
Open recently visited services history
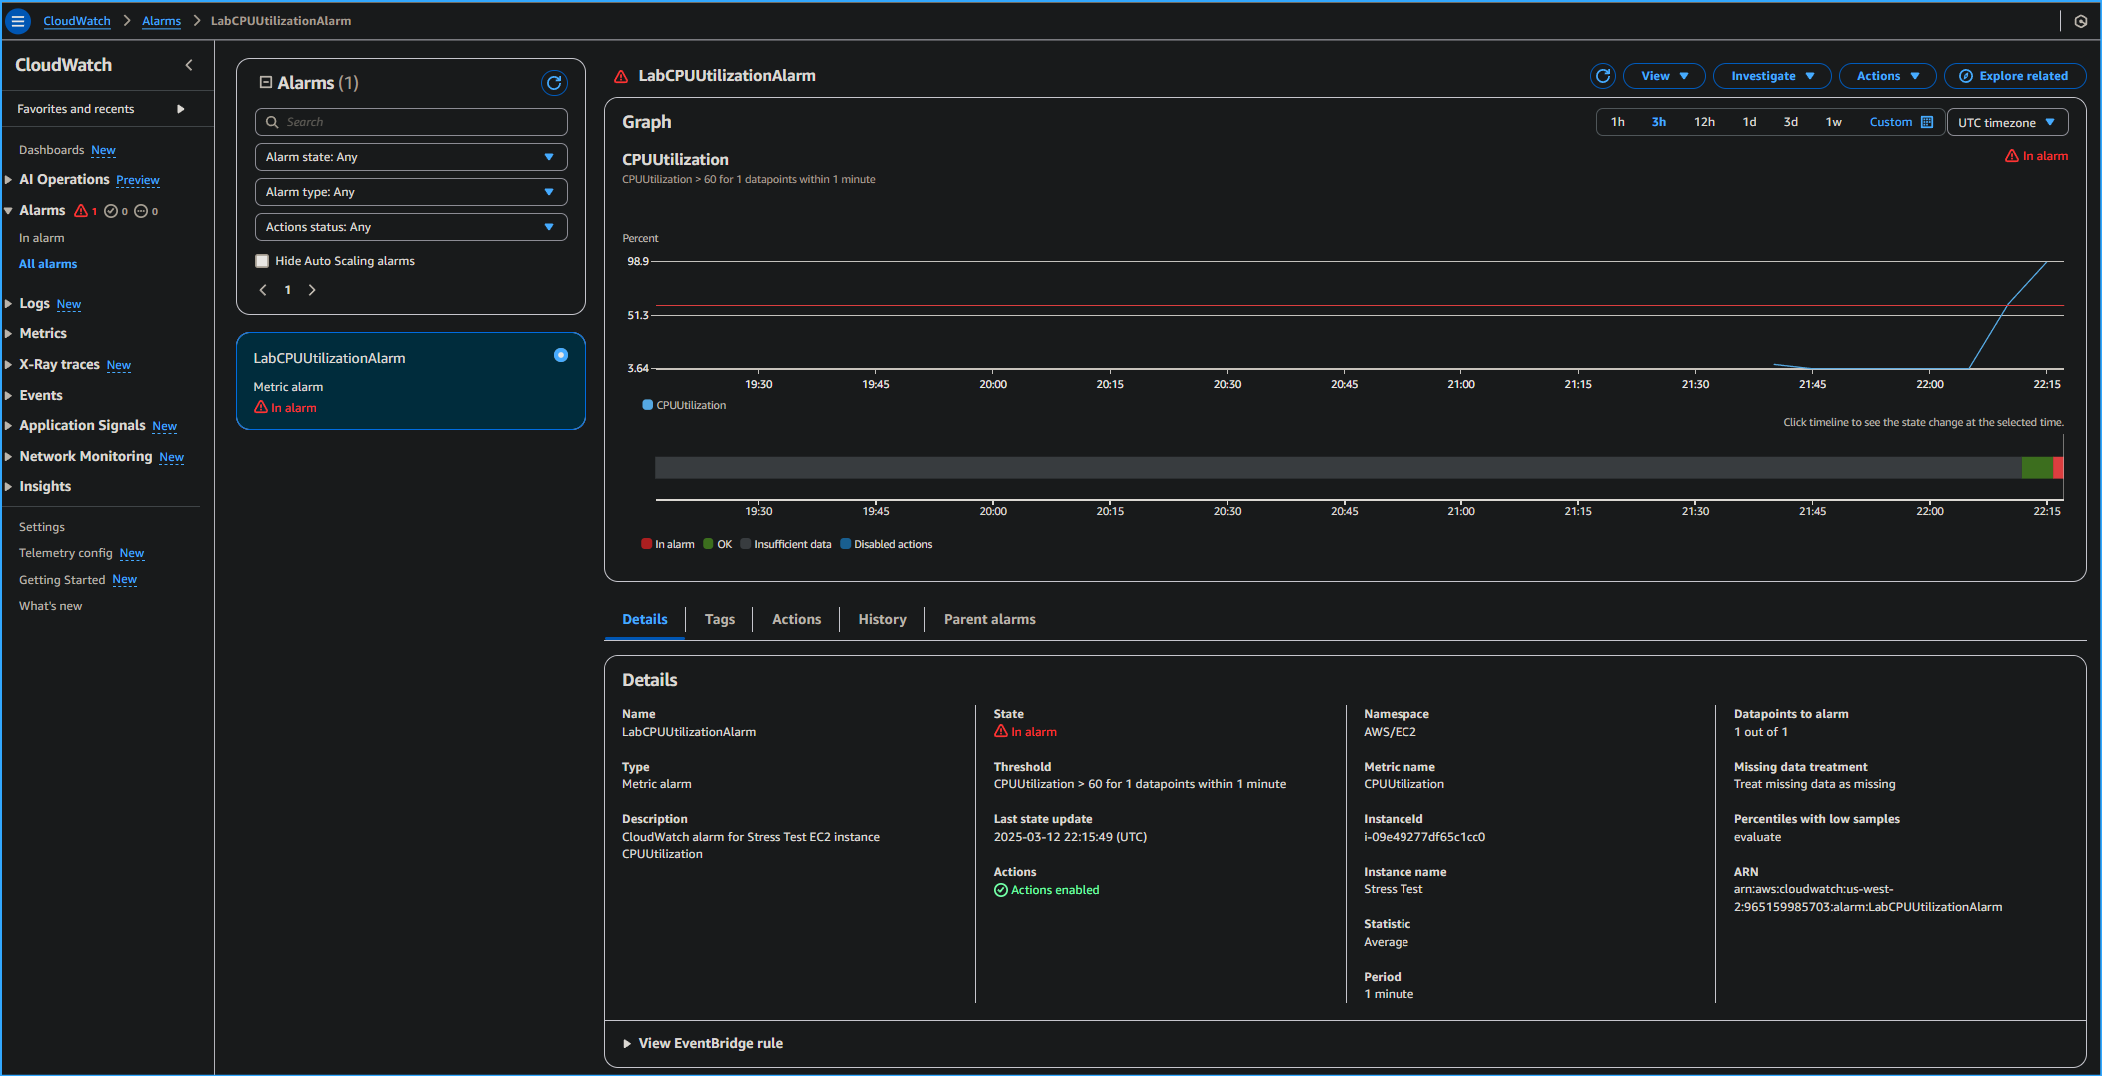point(2081,20)
